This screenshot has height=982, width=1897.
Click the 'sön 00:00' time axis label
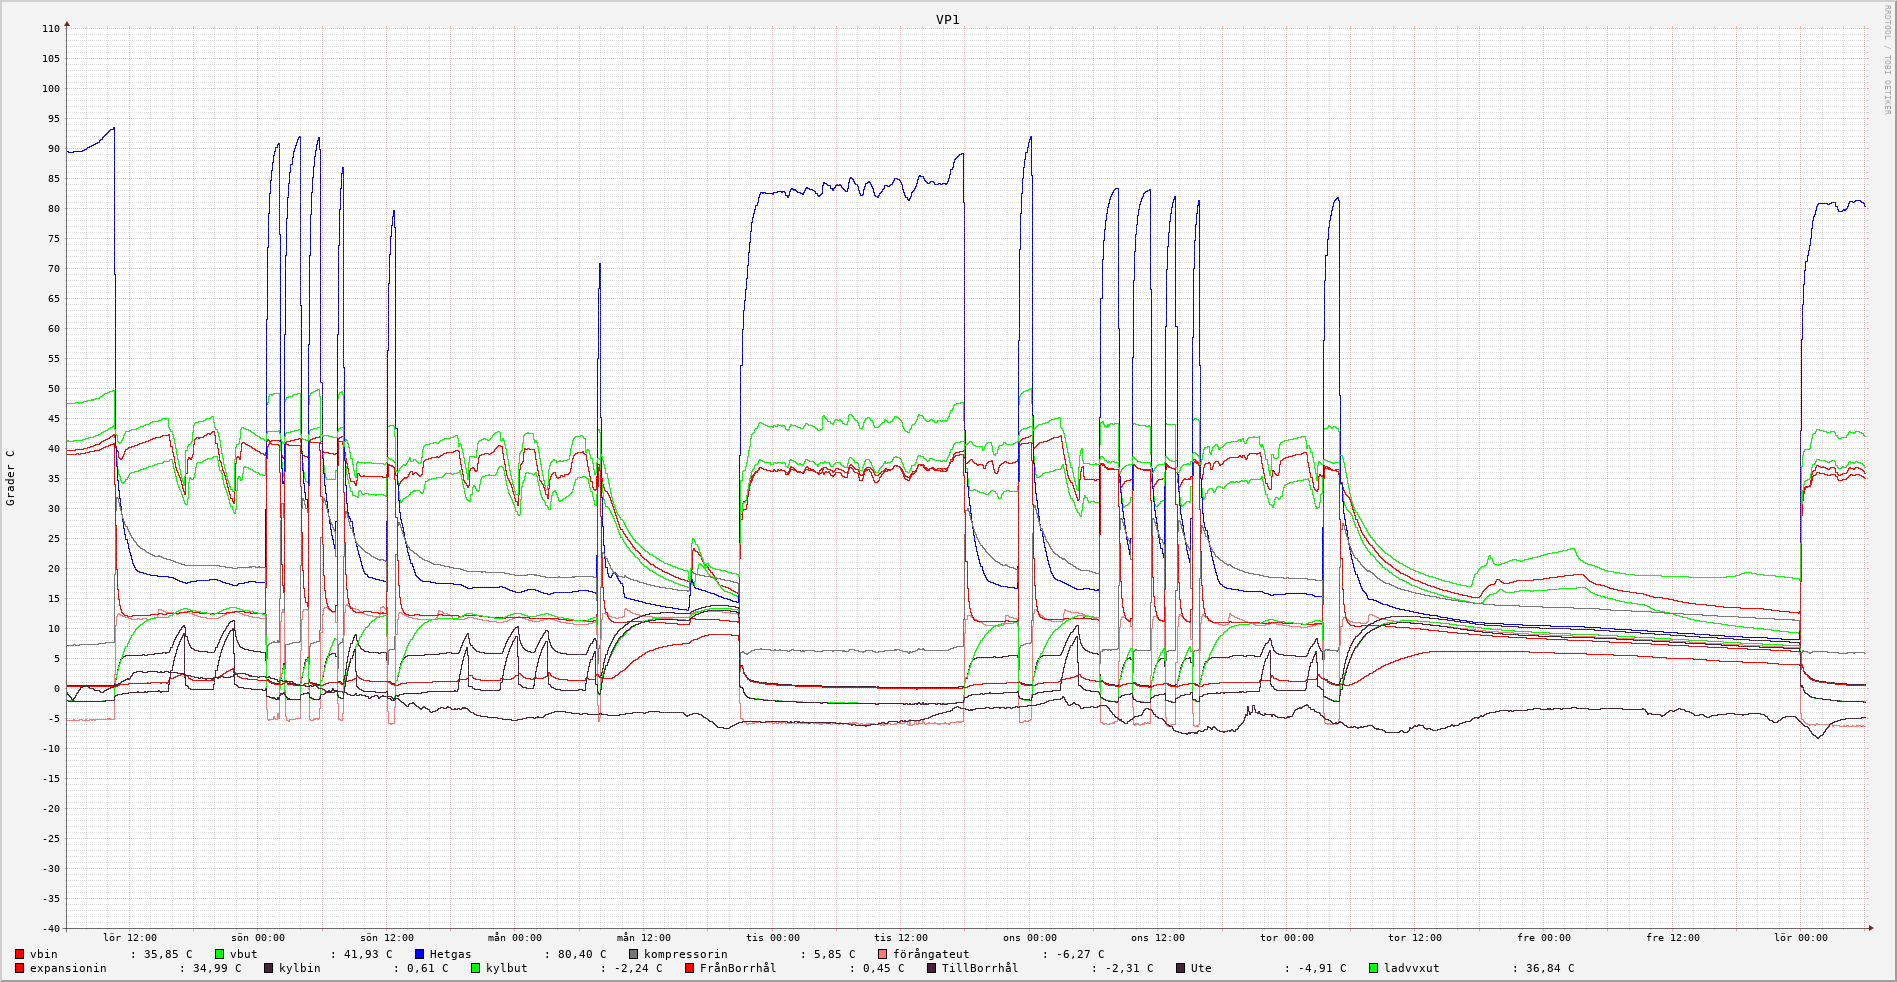coord(258,938)
